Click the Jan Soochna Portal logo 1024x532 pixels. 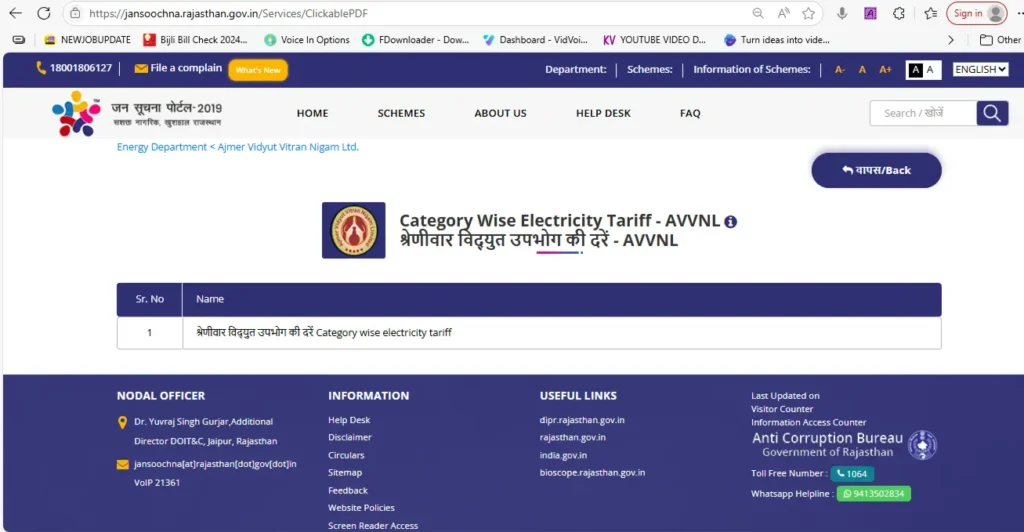(137, 114)
